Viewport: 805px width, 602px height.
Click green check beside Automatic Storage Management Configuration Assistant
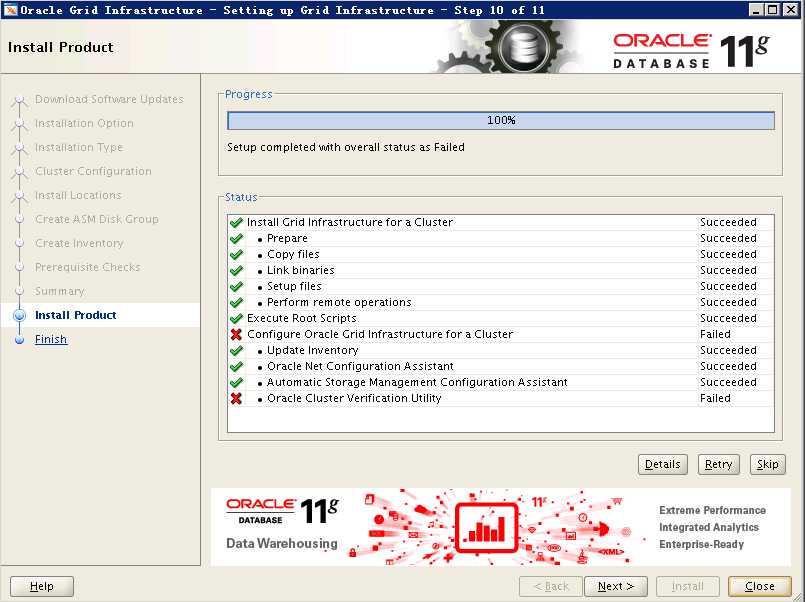236,382
